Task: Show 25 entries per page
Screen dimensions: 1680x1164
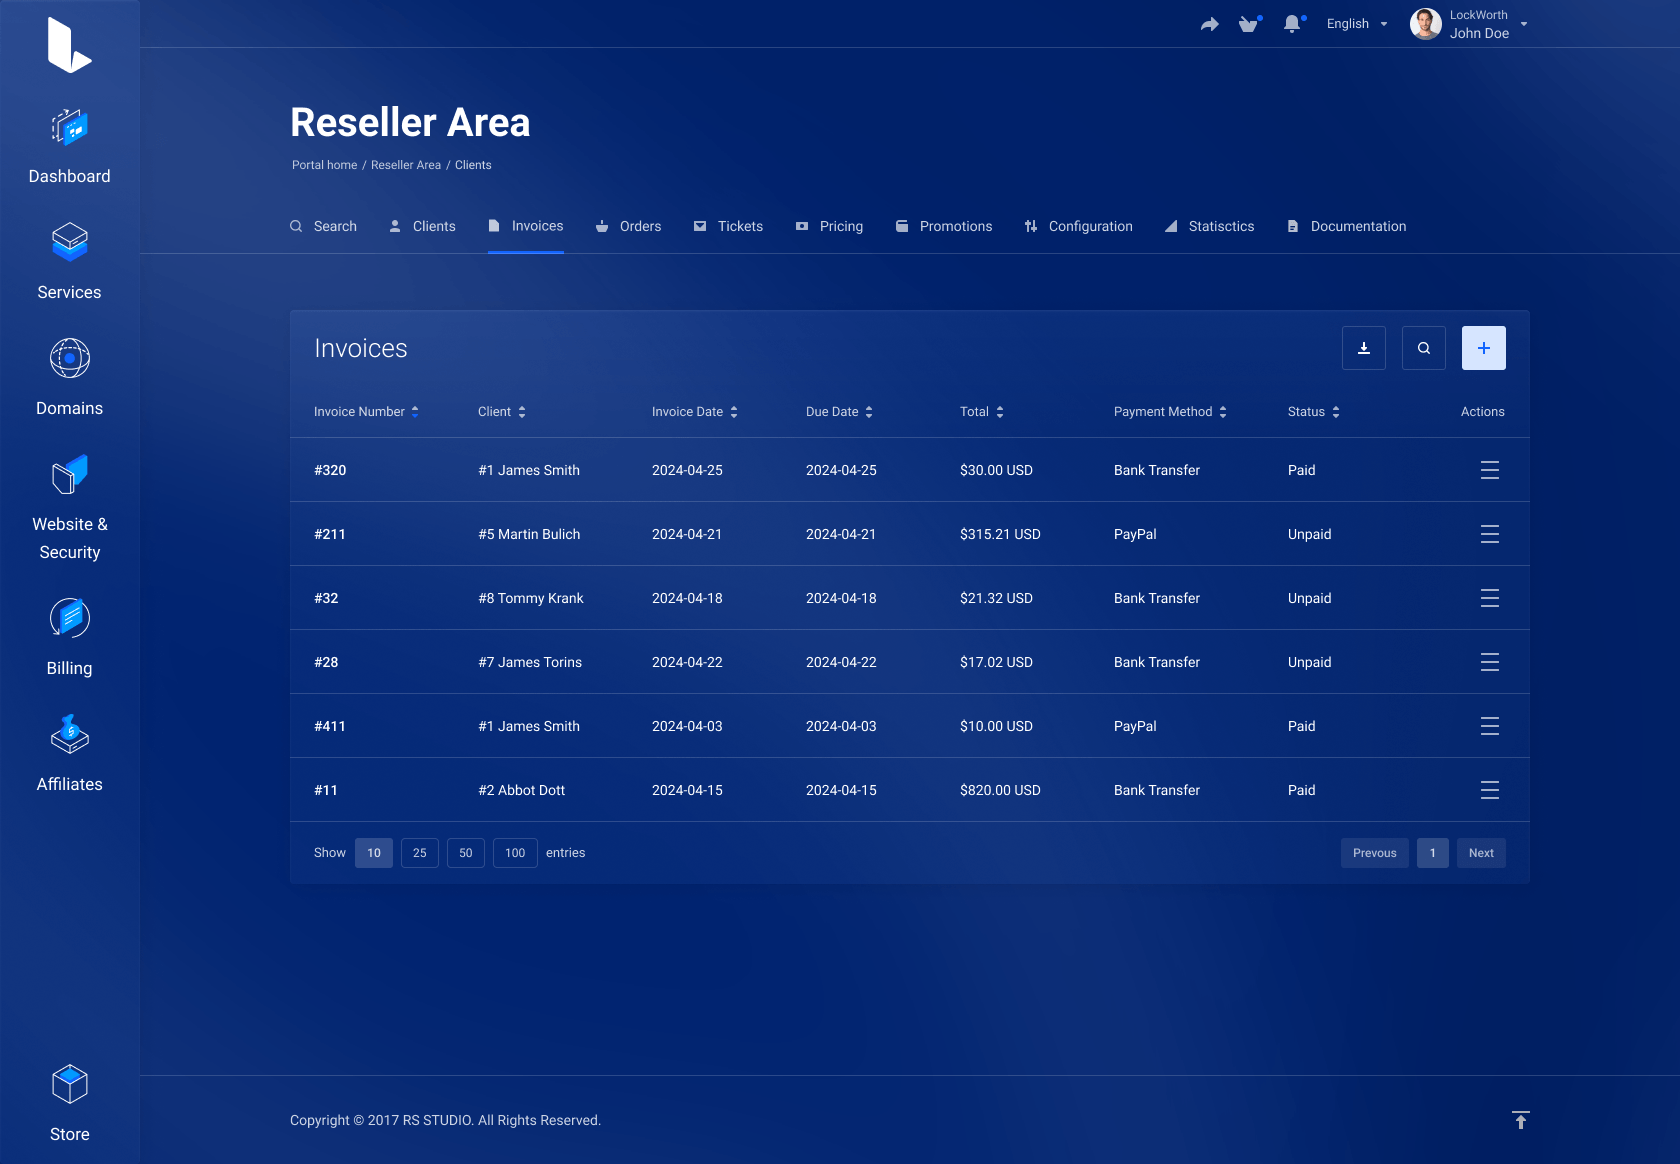Action: (x=420, y=853)
